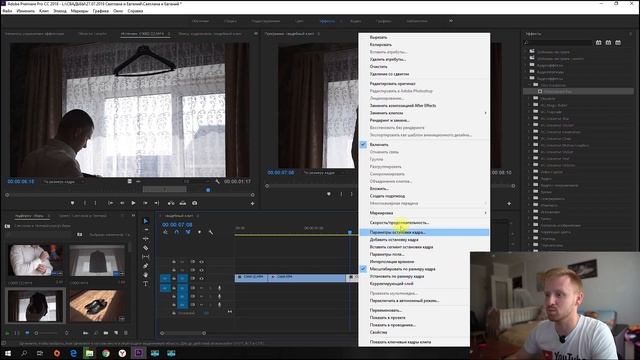Play the clip in the Source monitor

click(133, 203)
